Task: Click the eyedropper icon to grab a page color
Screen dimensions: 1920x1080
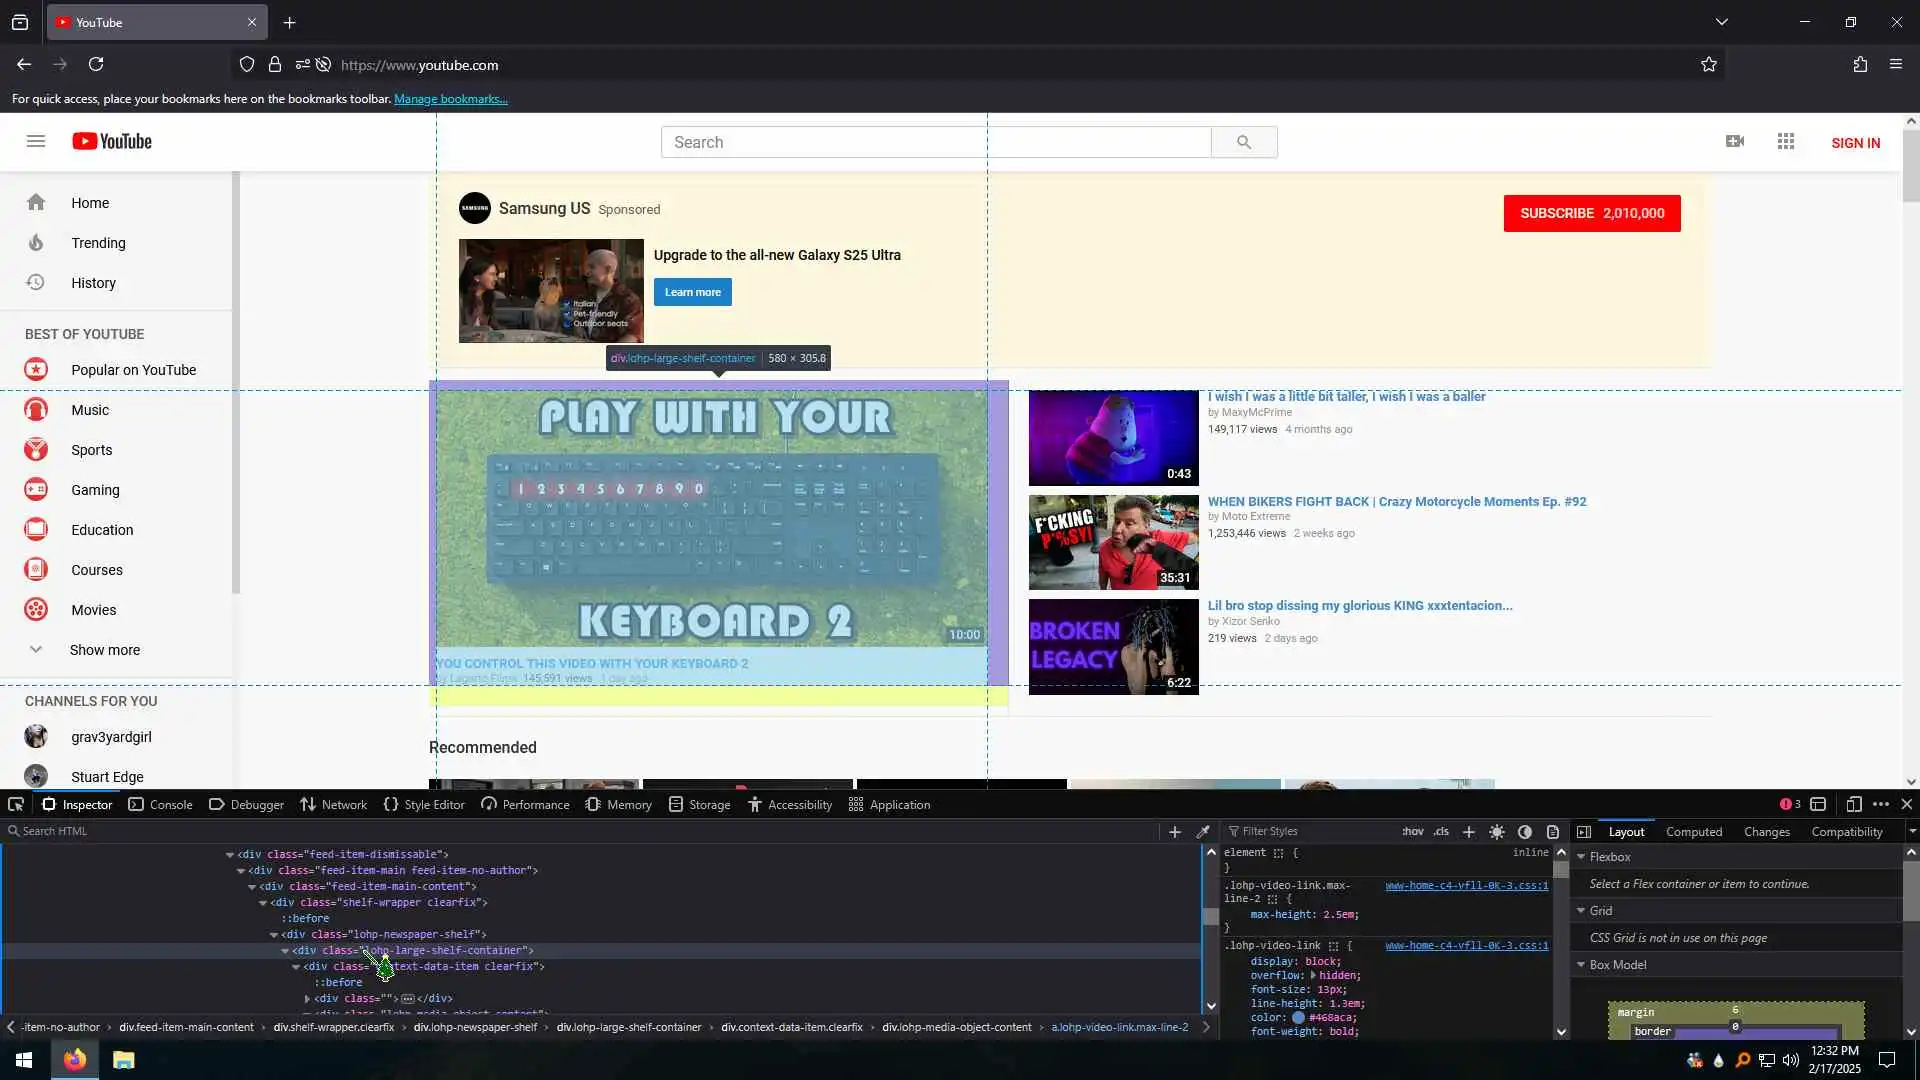Action: 1203,831
